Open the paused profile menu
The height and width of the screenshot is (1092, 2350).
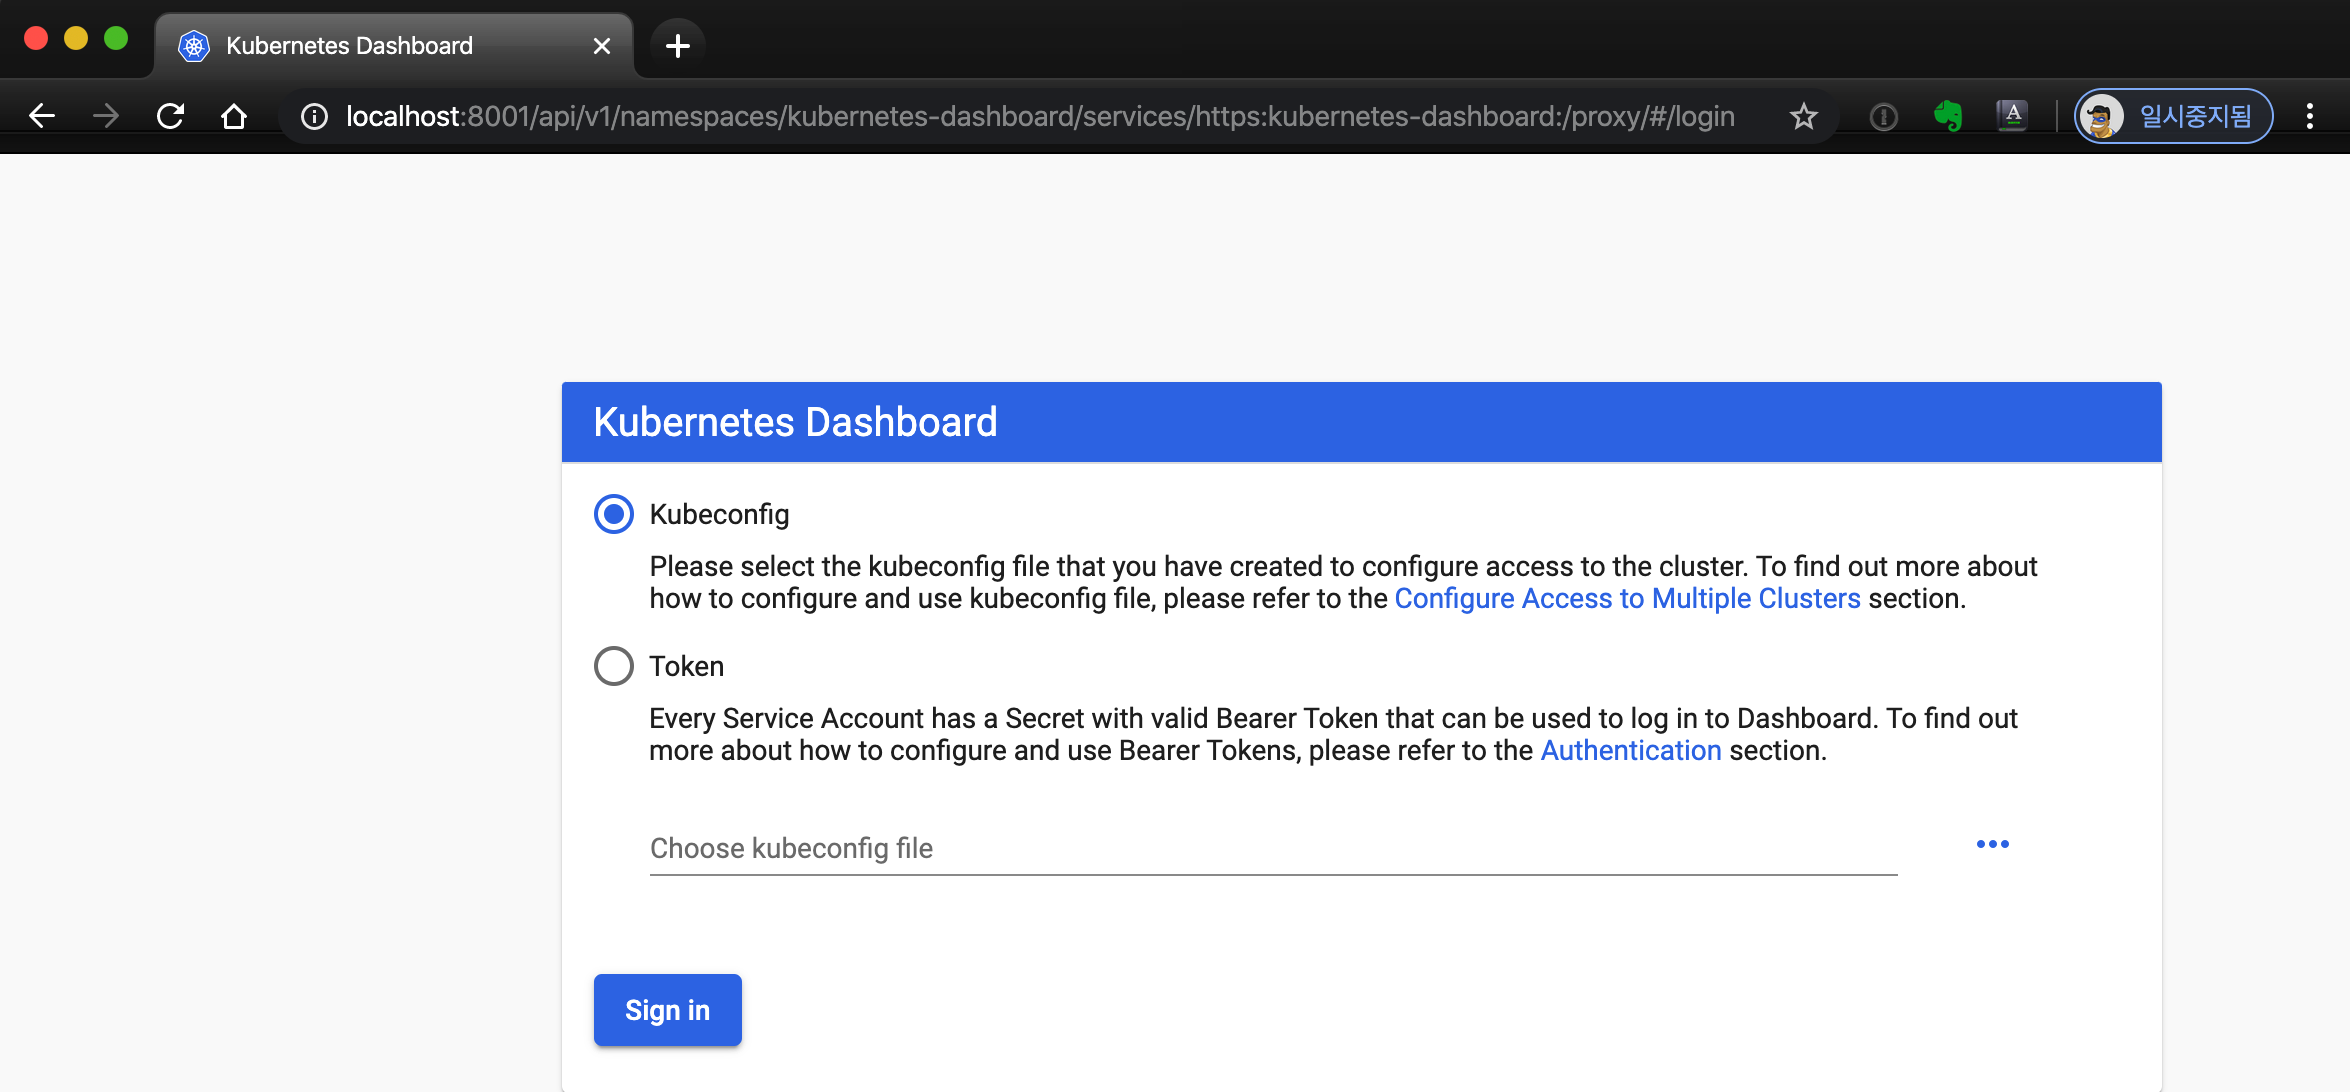pyautogui.click(x=2173, y=117)
